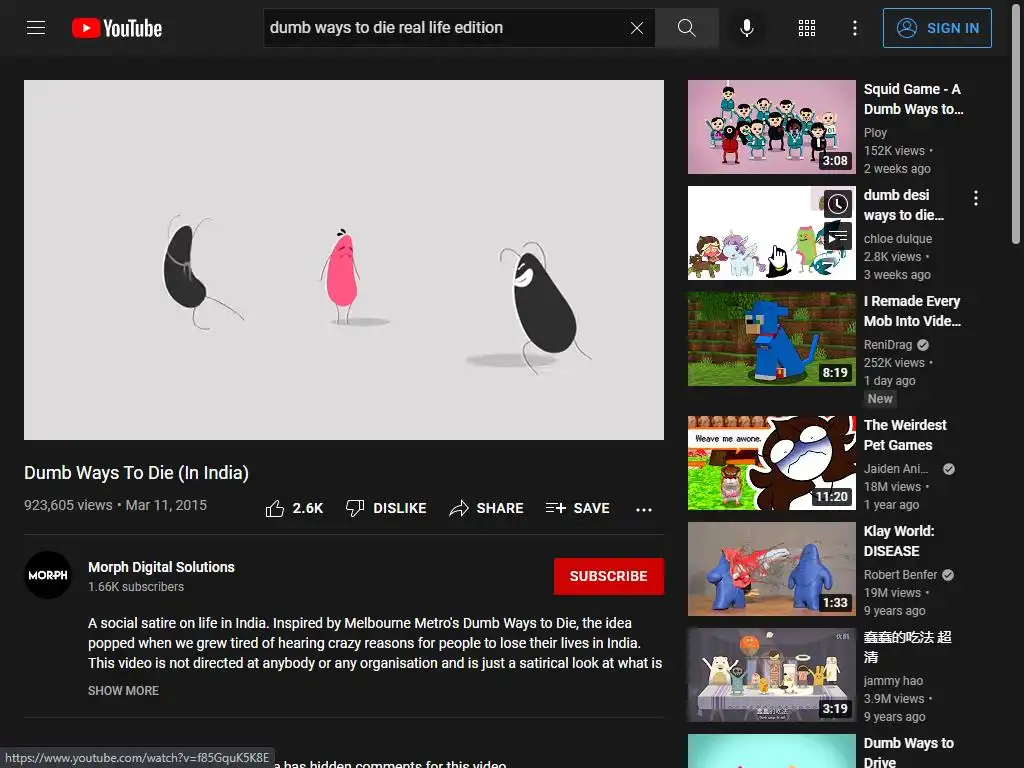The height and width of the screenshot is (768, 1024).
Task: Click the SIGN IN button
Action: pos(937,28)
